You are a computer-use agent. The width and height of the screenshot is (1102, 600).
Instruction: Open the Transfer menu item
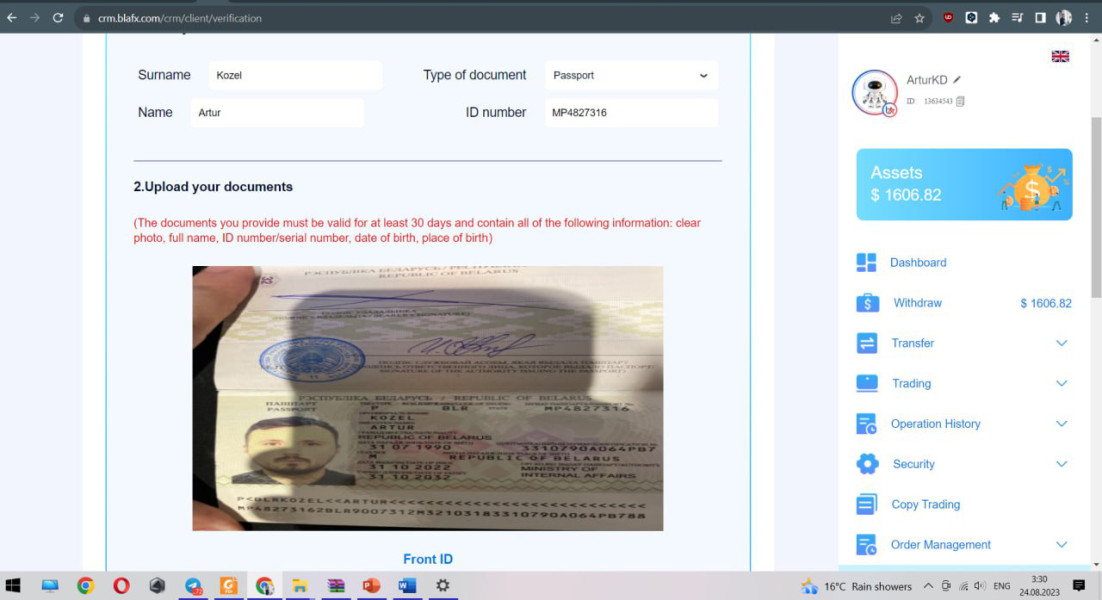coord(912,343)
